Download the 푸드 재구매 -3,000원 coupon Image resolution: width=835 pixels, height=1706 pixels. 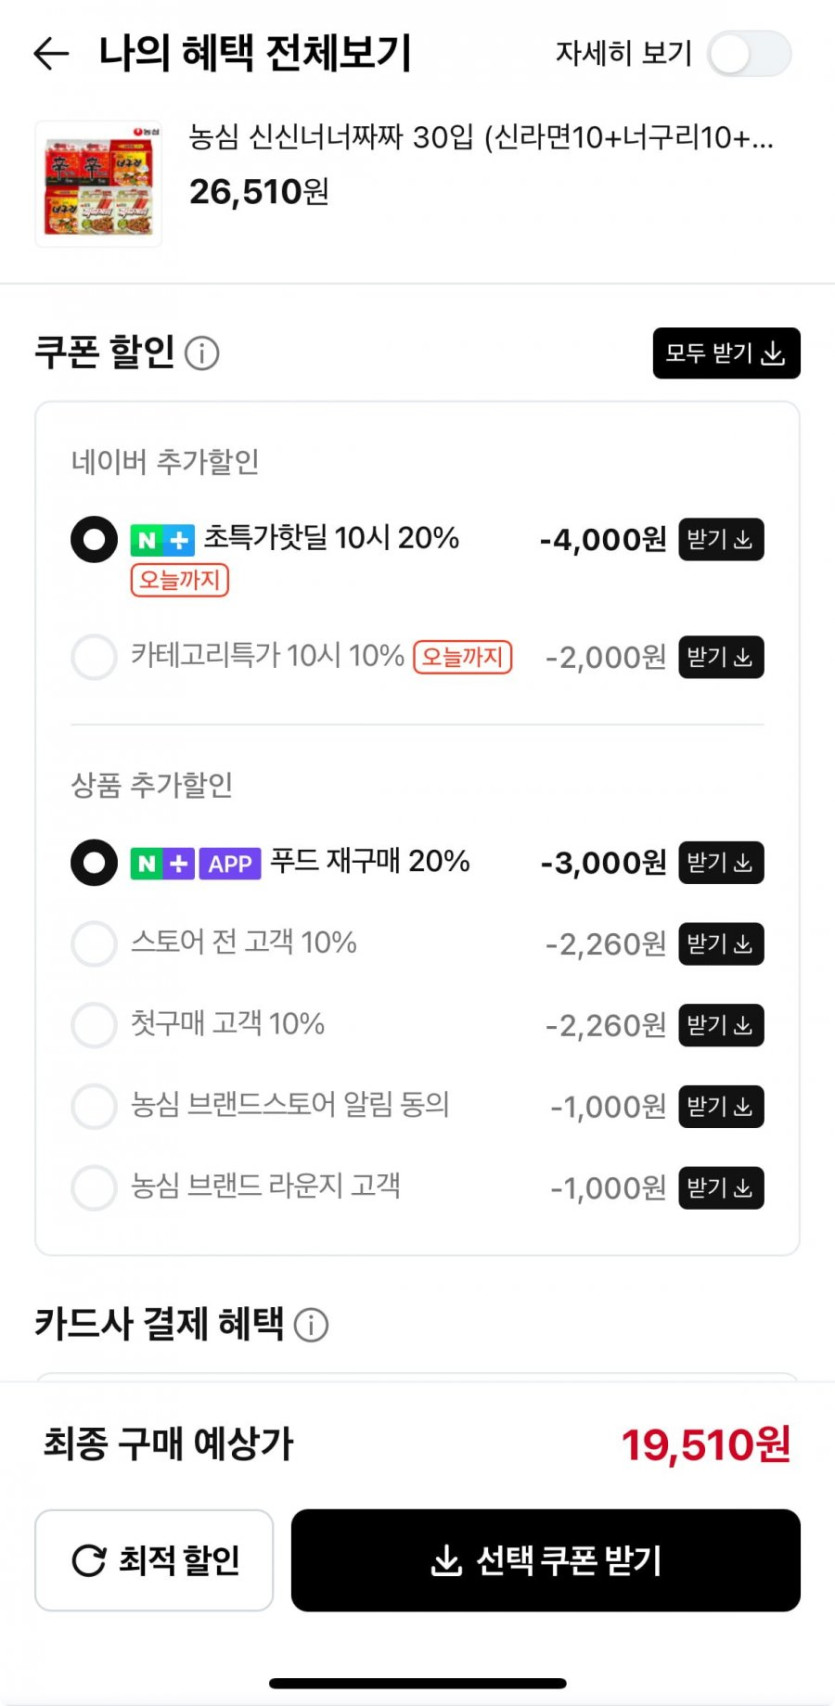coord(721,863)
